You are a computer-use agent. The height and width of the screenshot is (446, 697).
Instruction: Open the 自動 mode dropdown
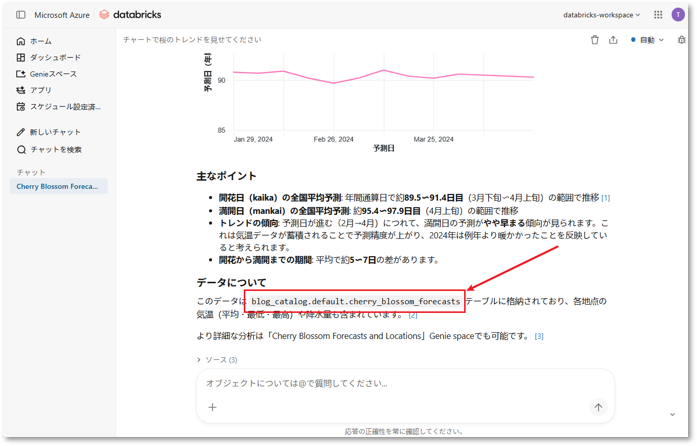pos(647,40)
